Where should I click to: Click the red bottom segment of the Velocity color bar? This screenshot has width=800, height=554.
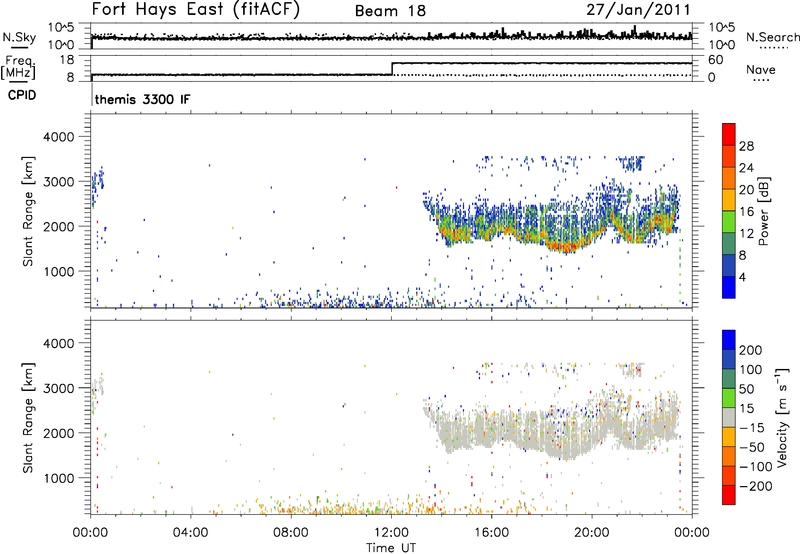point(729,495)
